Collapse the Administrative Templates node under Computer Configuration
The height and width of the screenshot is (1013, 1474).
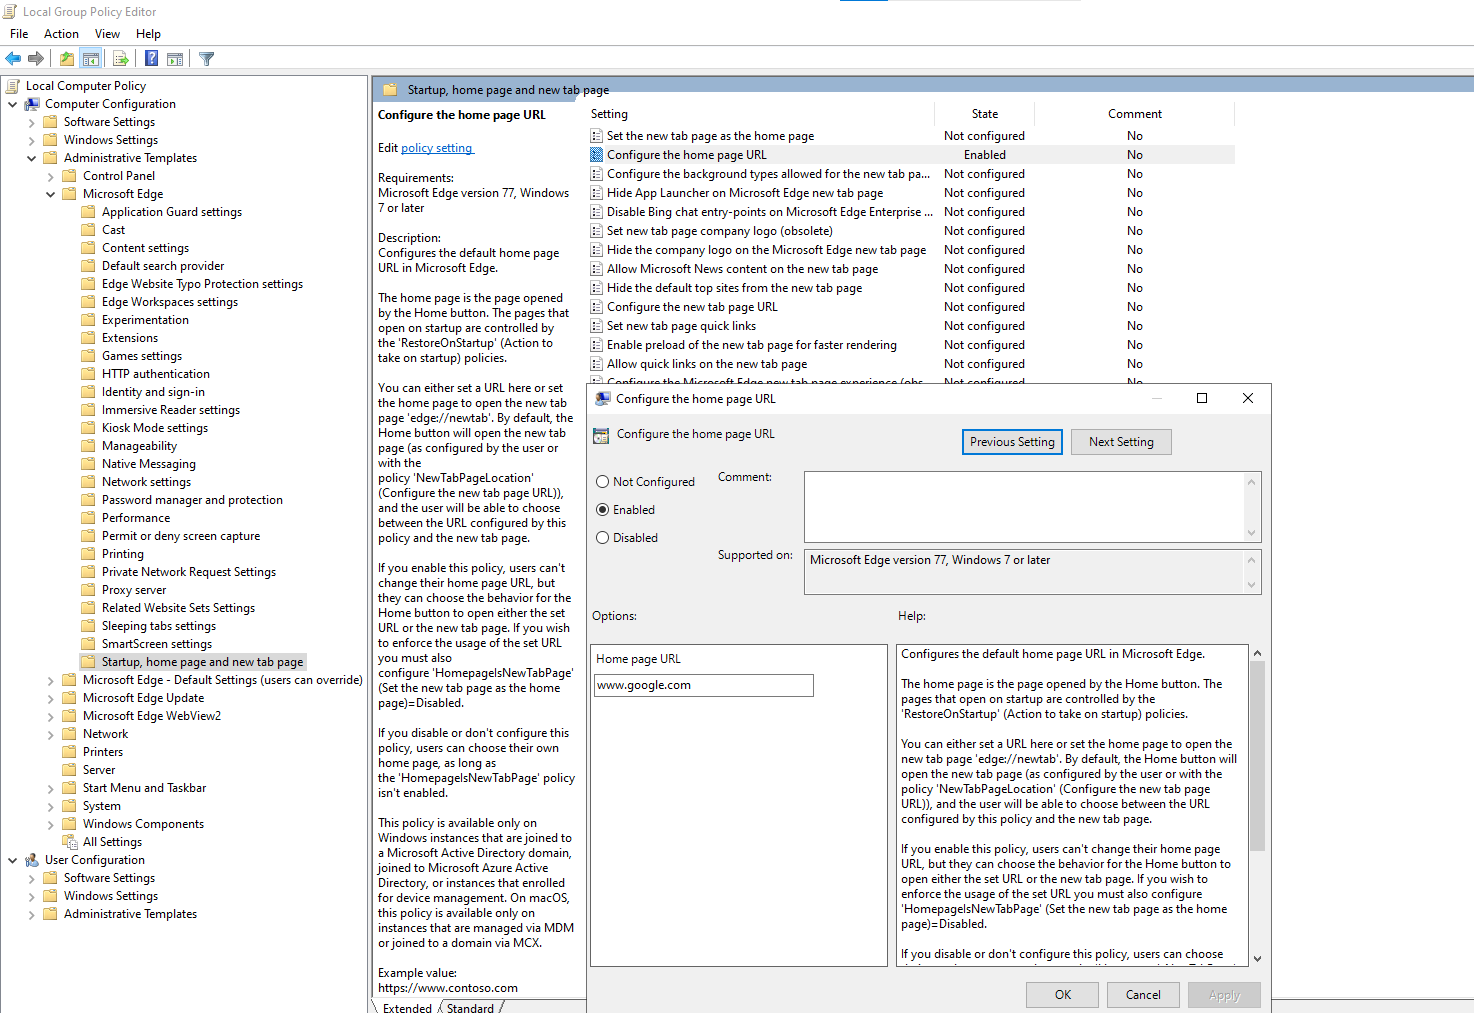tap(31, 158)
